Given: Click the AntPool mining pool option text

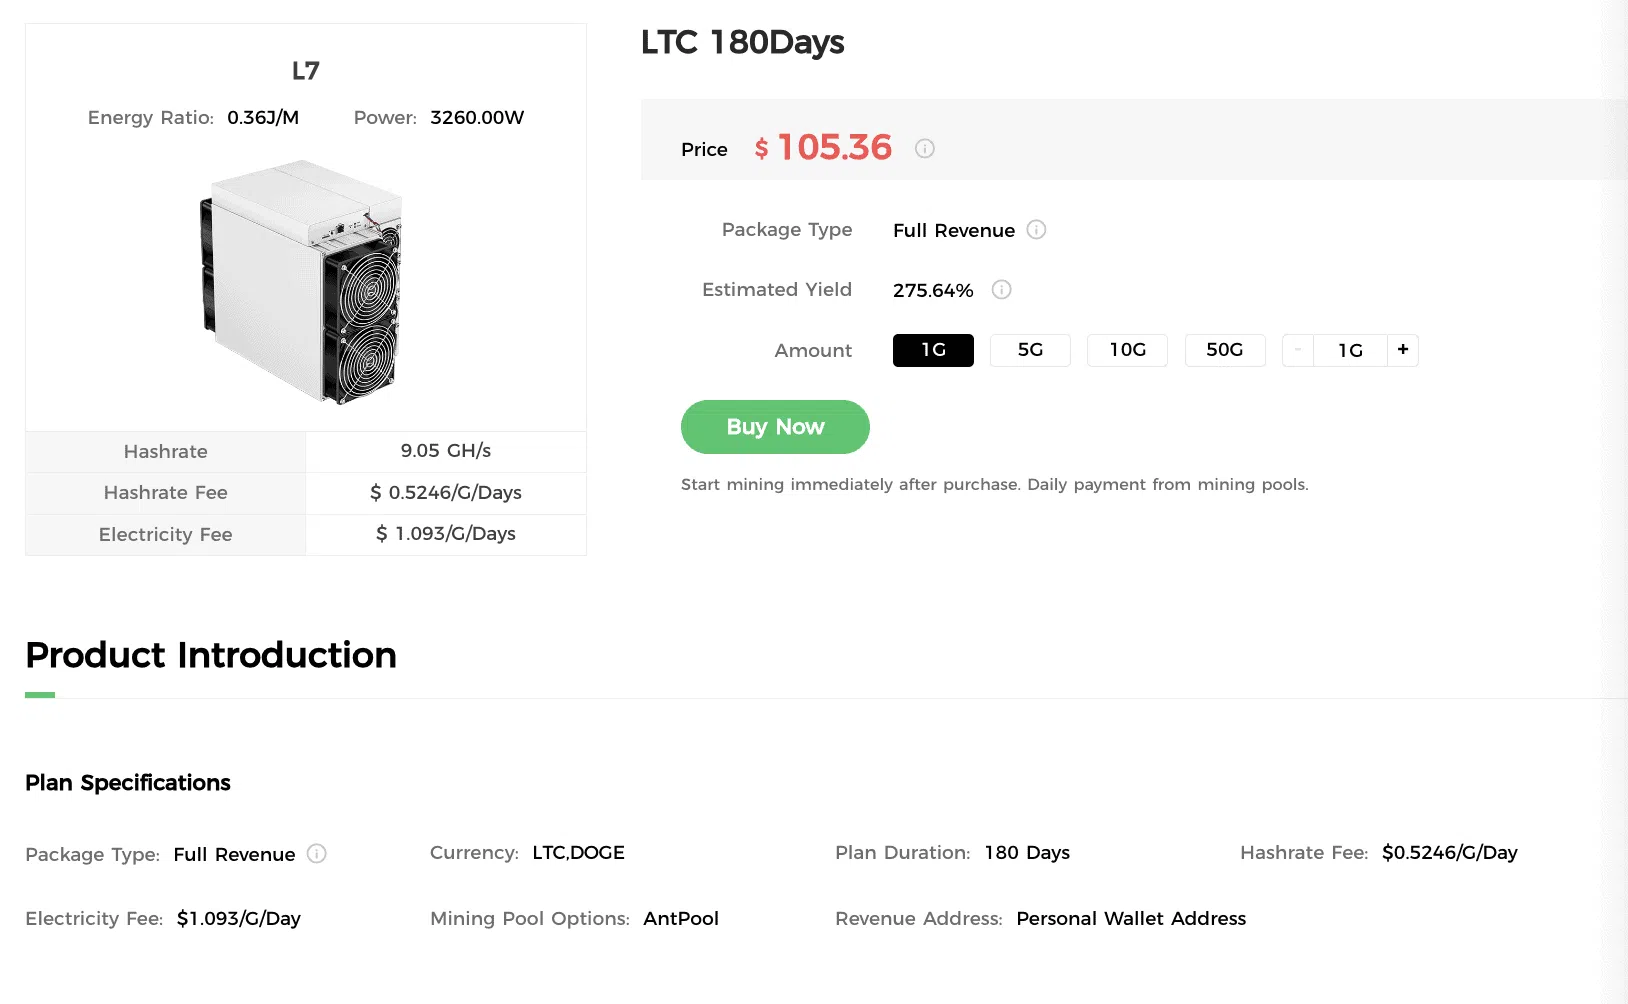Looking at the screenshot, I should tap(681, 919).
